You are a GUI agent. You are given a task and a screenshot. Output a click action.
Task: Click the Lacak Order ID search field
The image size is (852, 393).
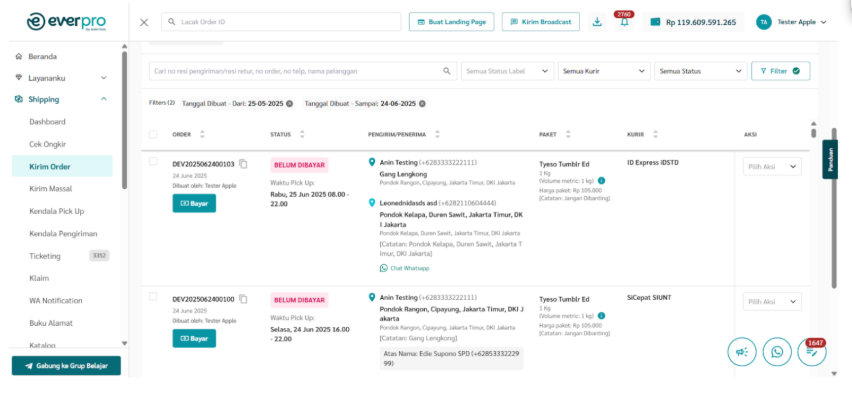point(281,22)
